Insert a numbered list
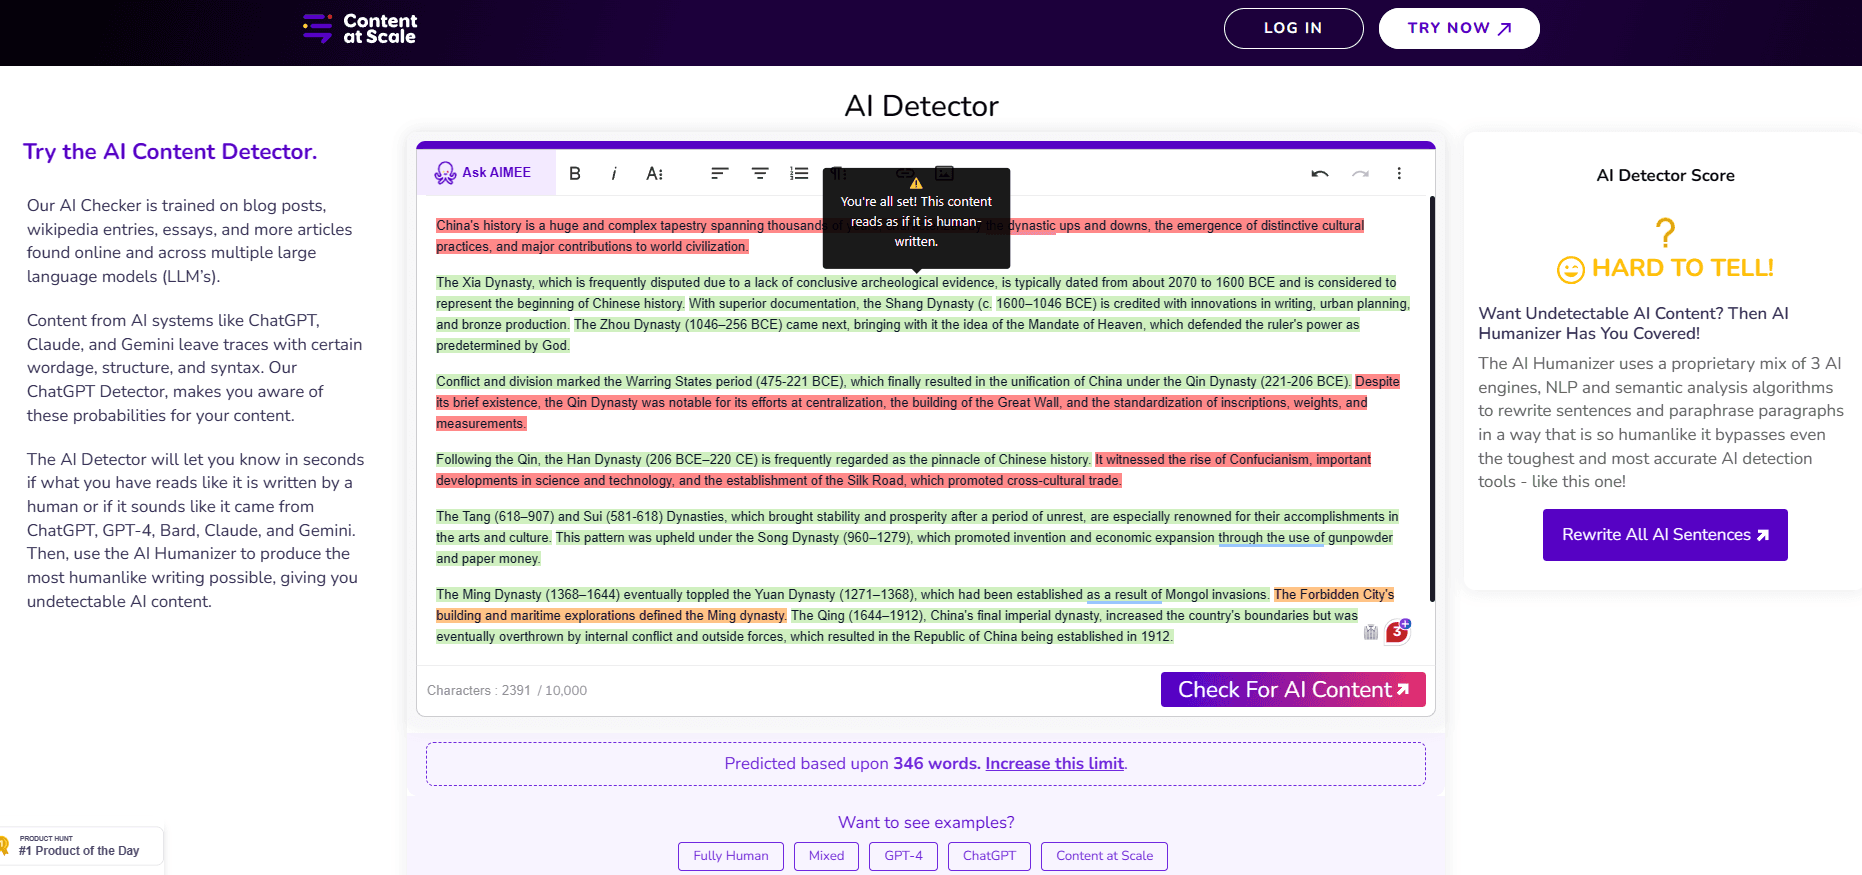1862x875 pixels. tap(799, 174)
